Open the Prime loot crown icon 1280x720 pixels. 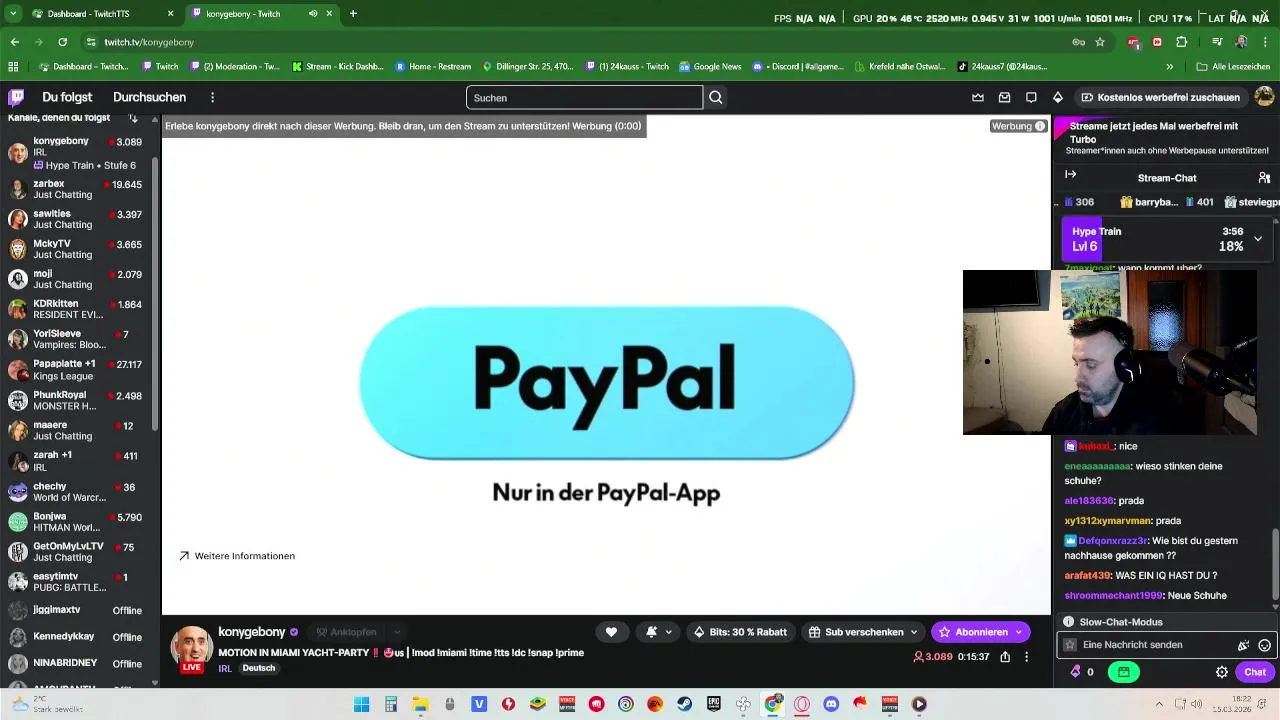978,97
